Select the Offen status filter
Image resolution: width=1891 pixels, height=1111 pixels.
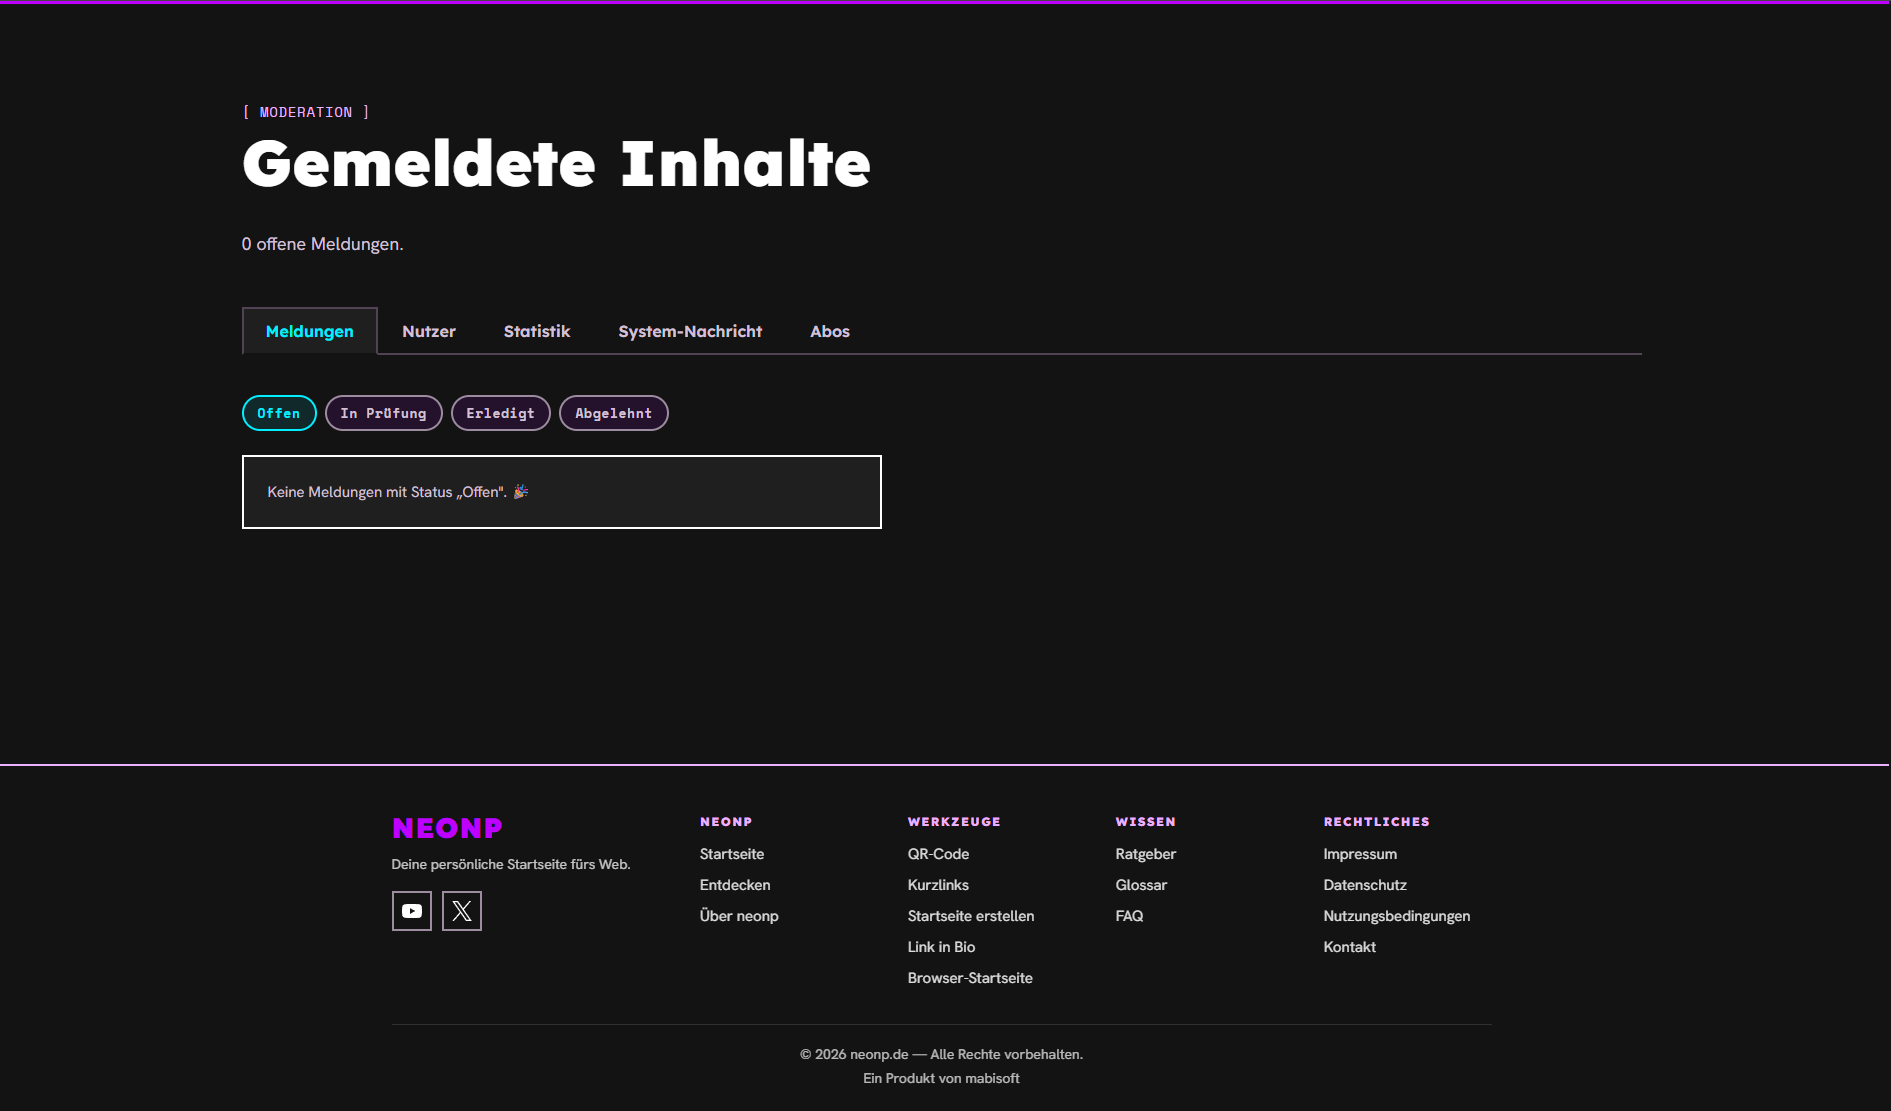[279, 413]
